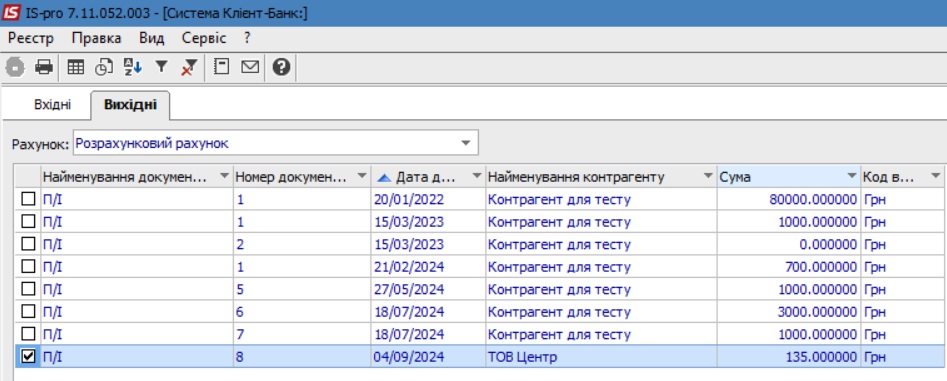
Task: Click the printer icon in toolbar
Action: pos(43,67)
